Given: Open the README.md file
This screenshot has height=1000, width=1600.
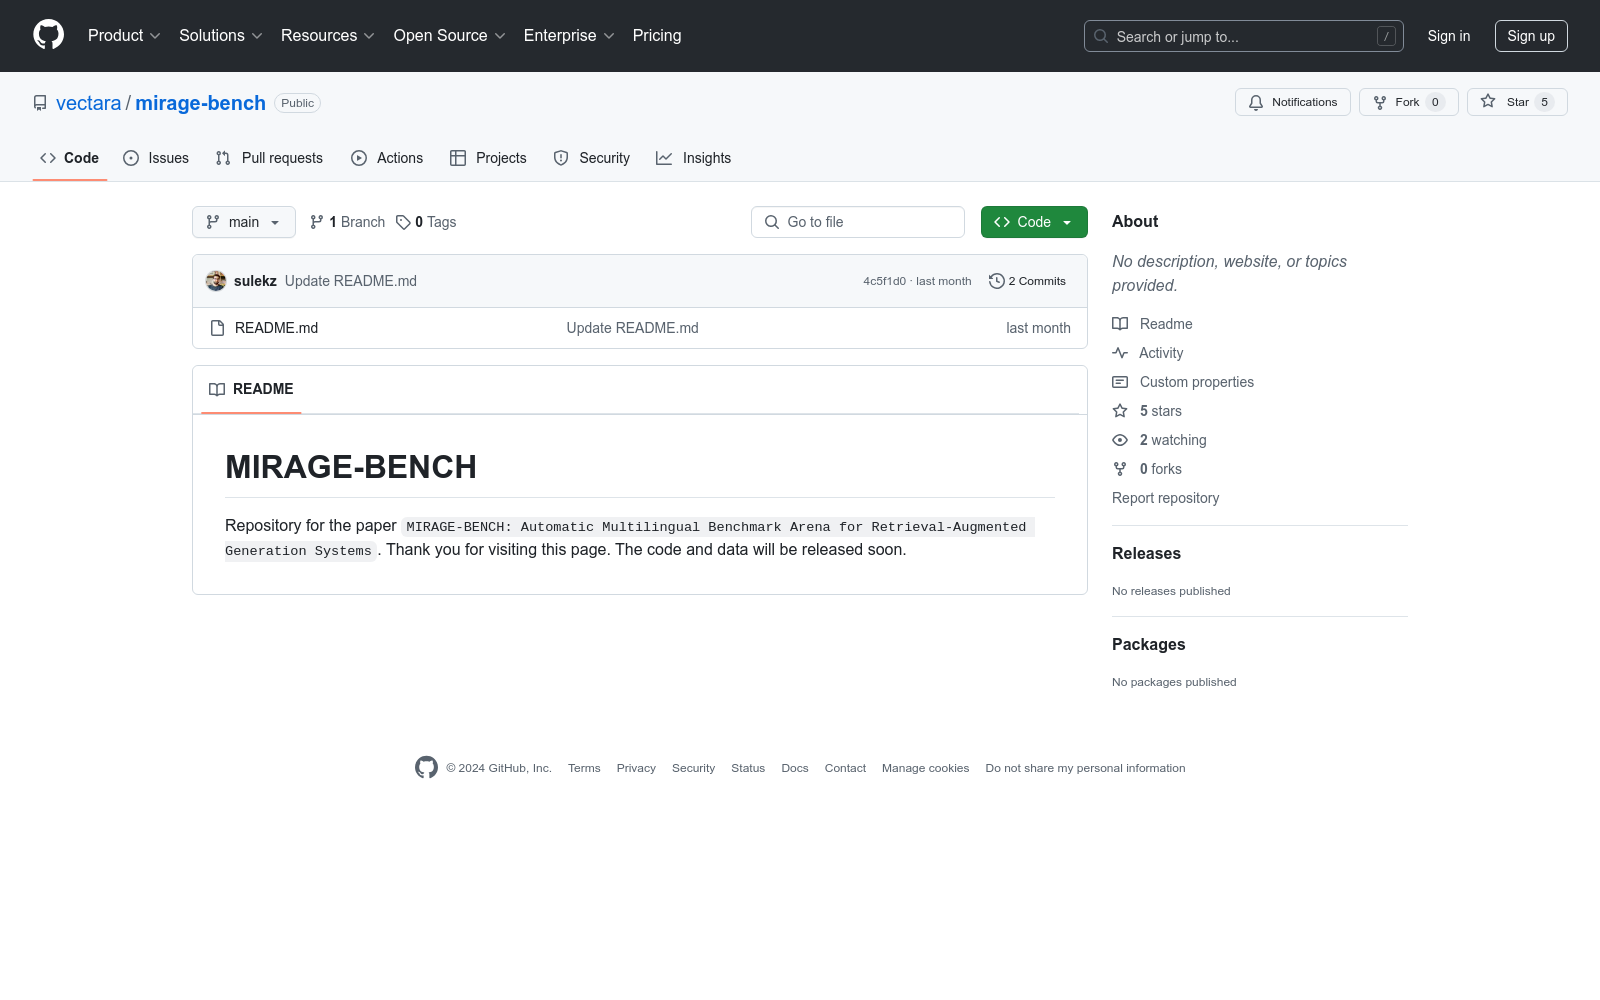Looking at the screenshot, I should 276,328.
